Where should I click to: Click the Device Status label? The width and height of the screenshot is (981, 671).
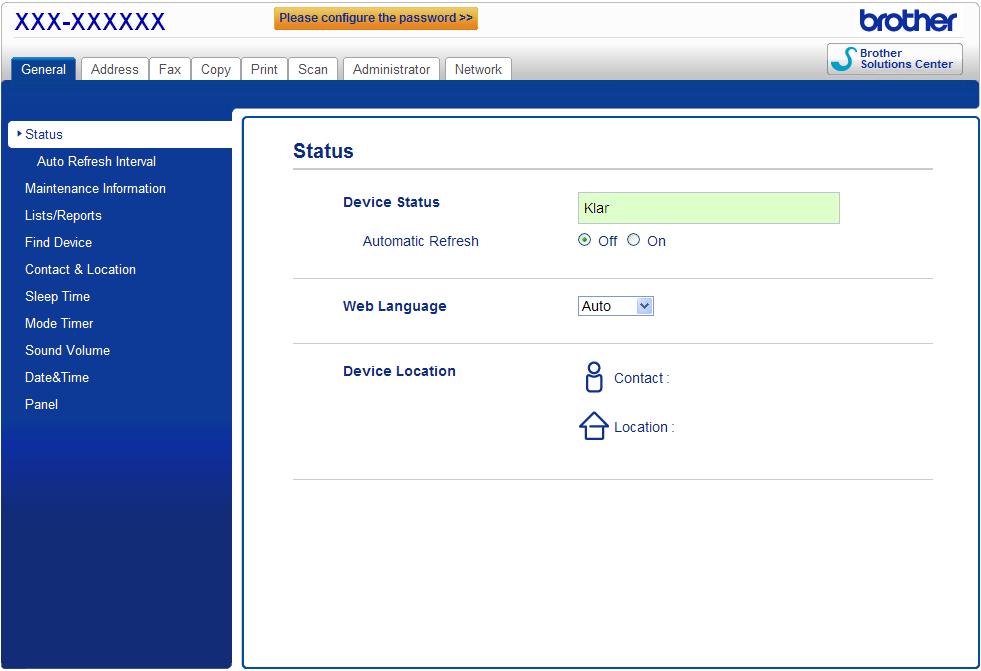pyautogui.click(x=392, y=202)
